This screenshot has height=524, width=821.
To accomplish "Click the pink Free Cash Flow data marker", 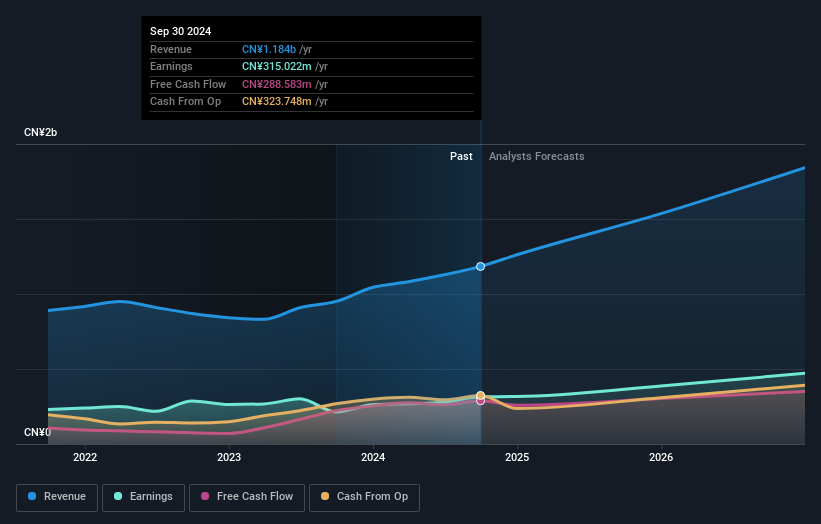I will tap(481, 401).
